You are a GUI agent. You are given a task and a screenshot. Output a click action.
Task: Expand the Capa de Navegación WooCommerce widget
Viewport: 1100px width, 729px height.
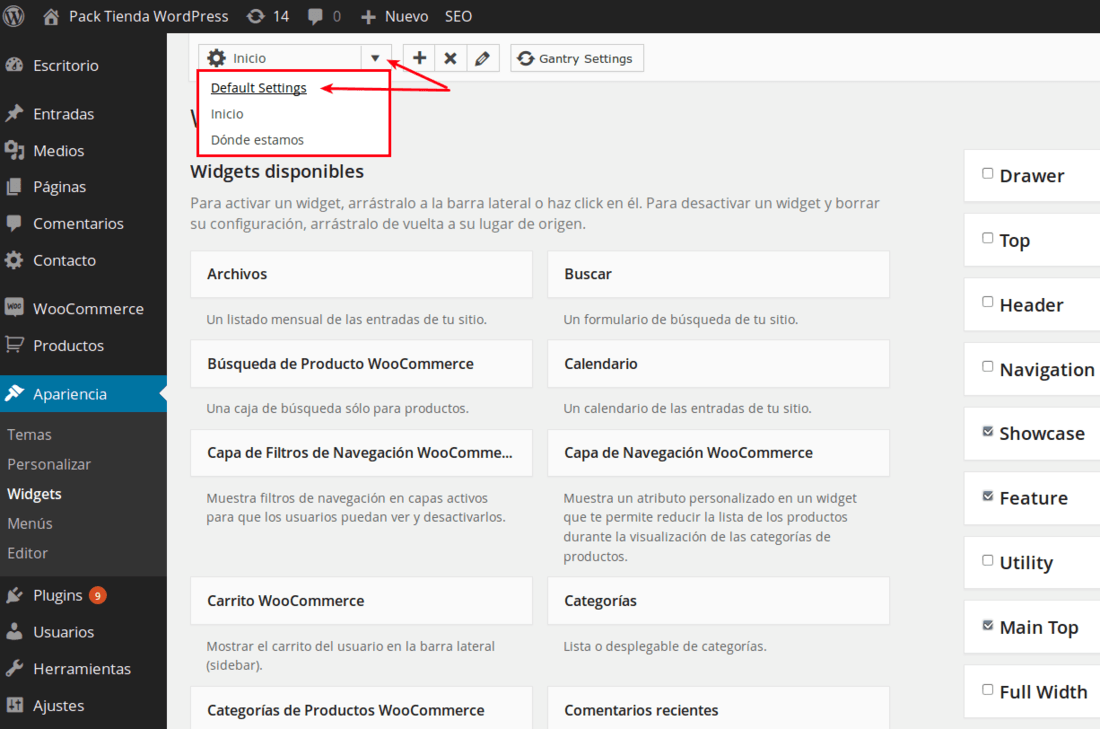(x=718, y=453)
